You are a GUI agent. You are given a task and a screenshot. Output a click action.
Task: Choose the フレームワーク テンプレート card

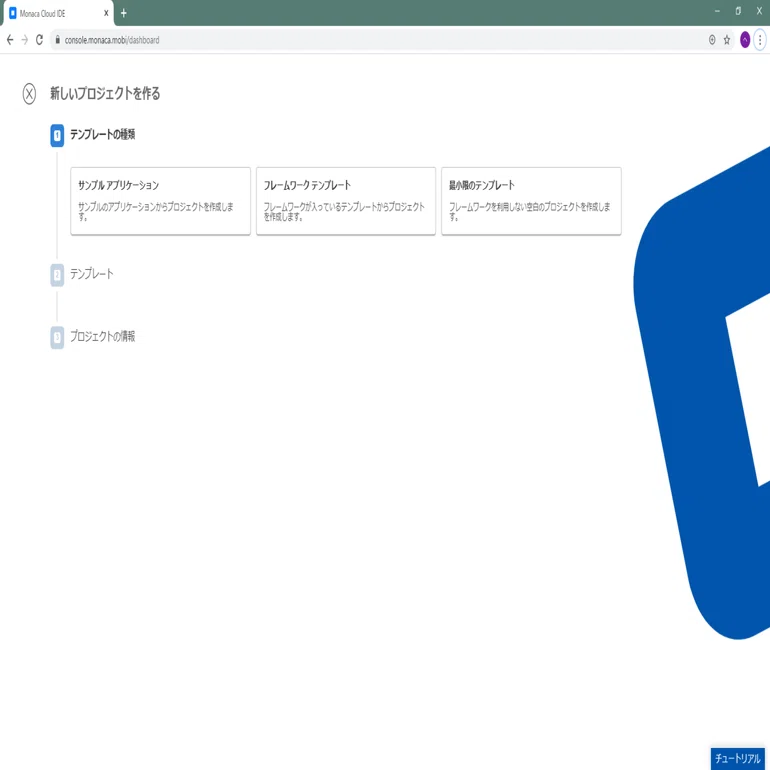(x=346, y=201)
